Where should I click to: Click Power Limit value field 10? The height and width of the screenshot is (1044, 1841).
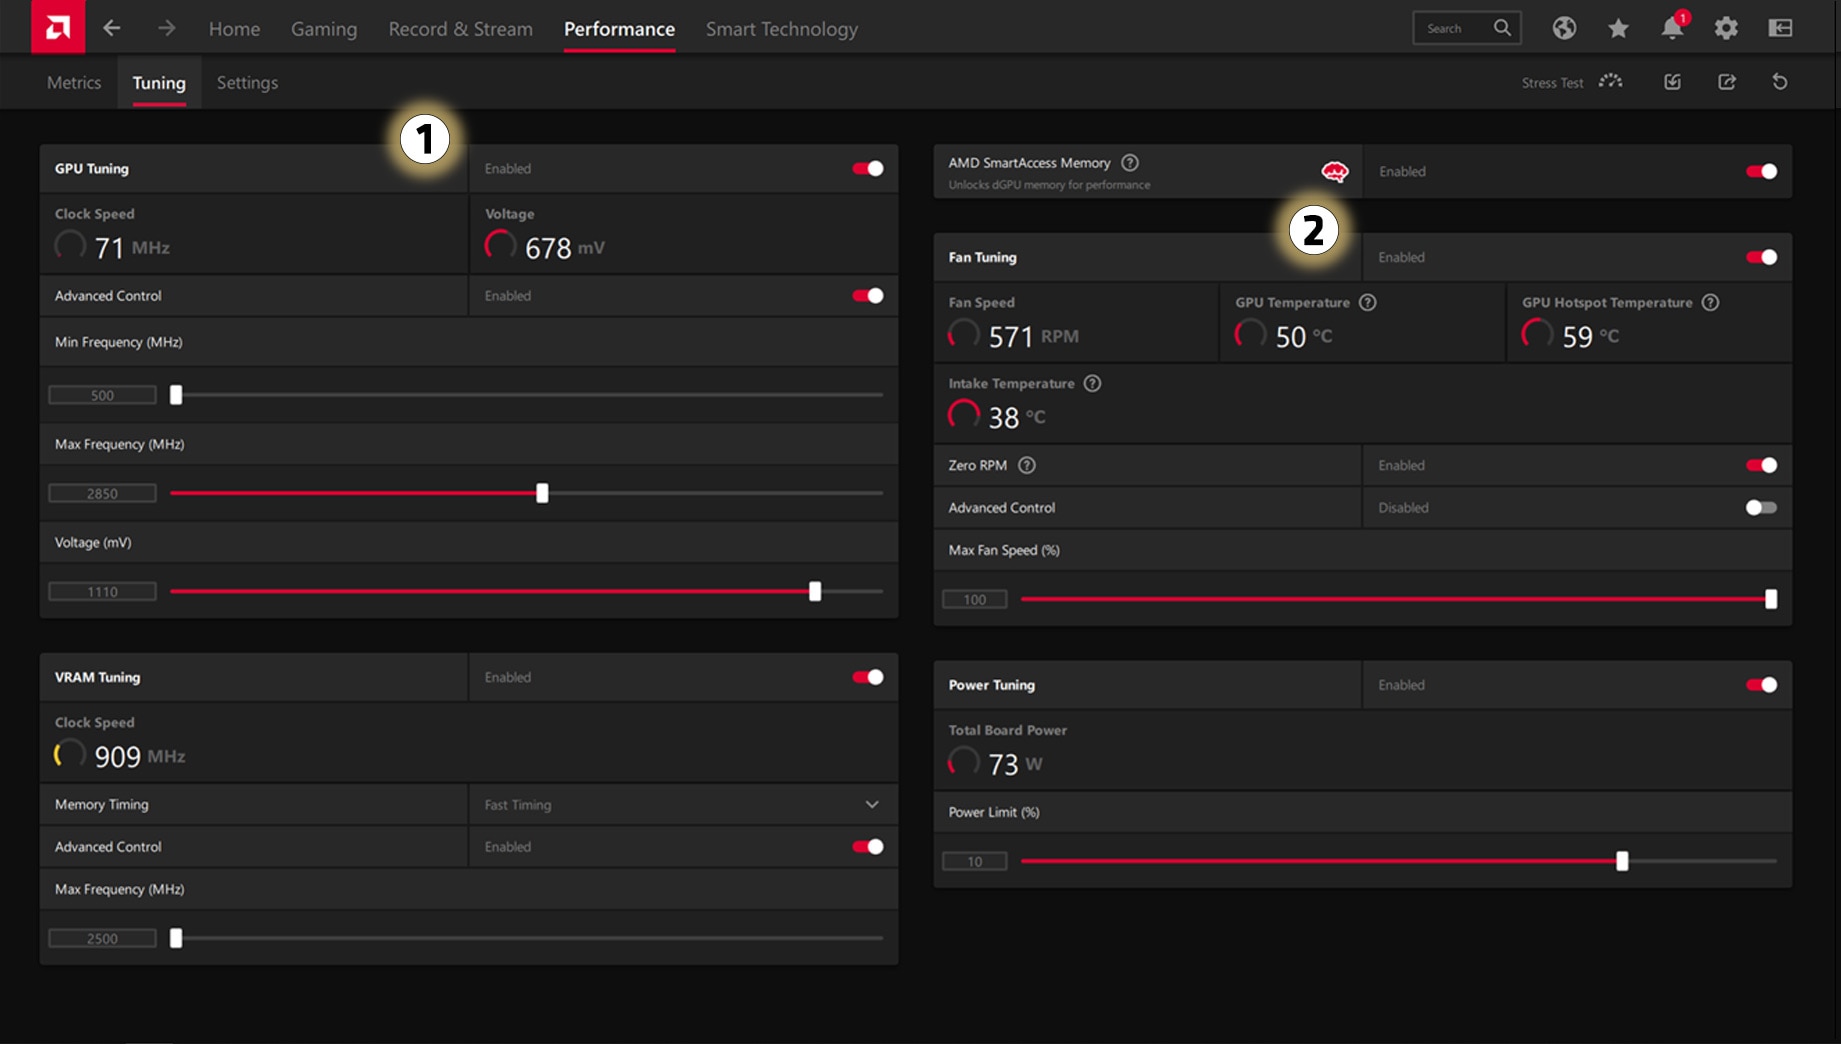click(975, 861)
